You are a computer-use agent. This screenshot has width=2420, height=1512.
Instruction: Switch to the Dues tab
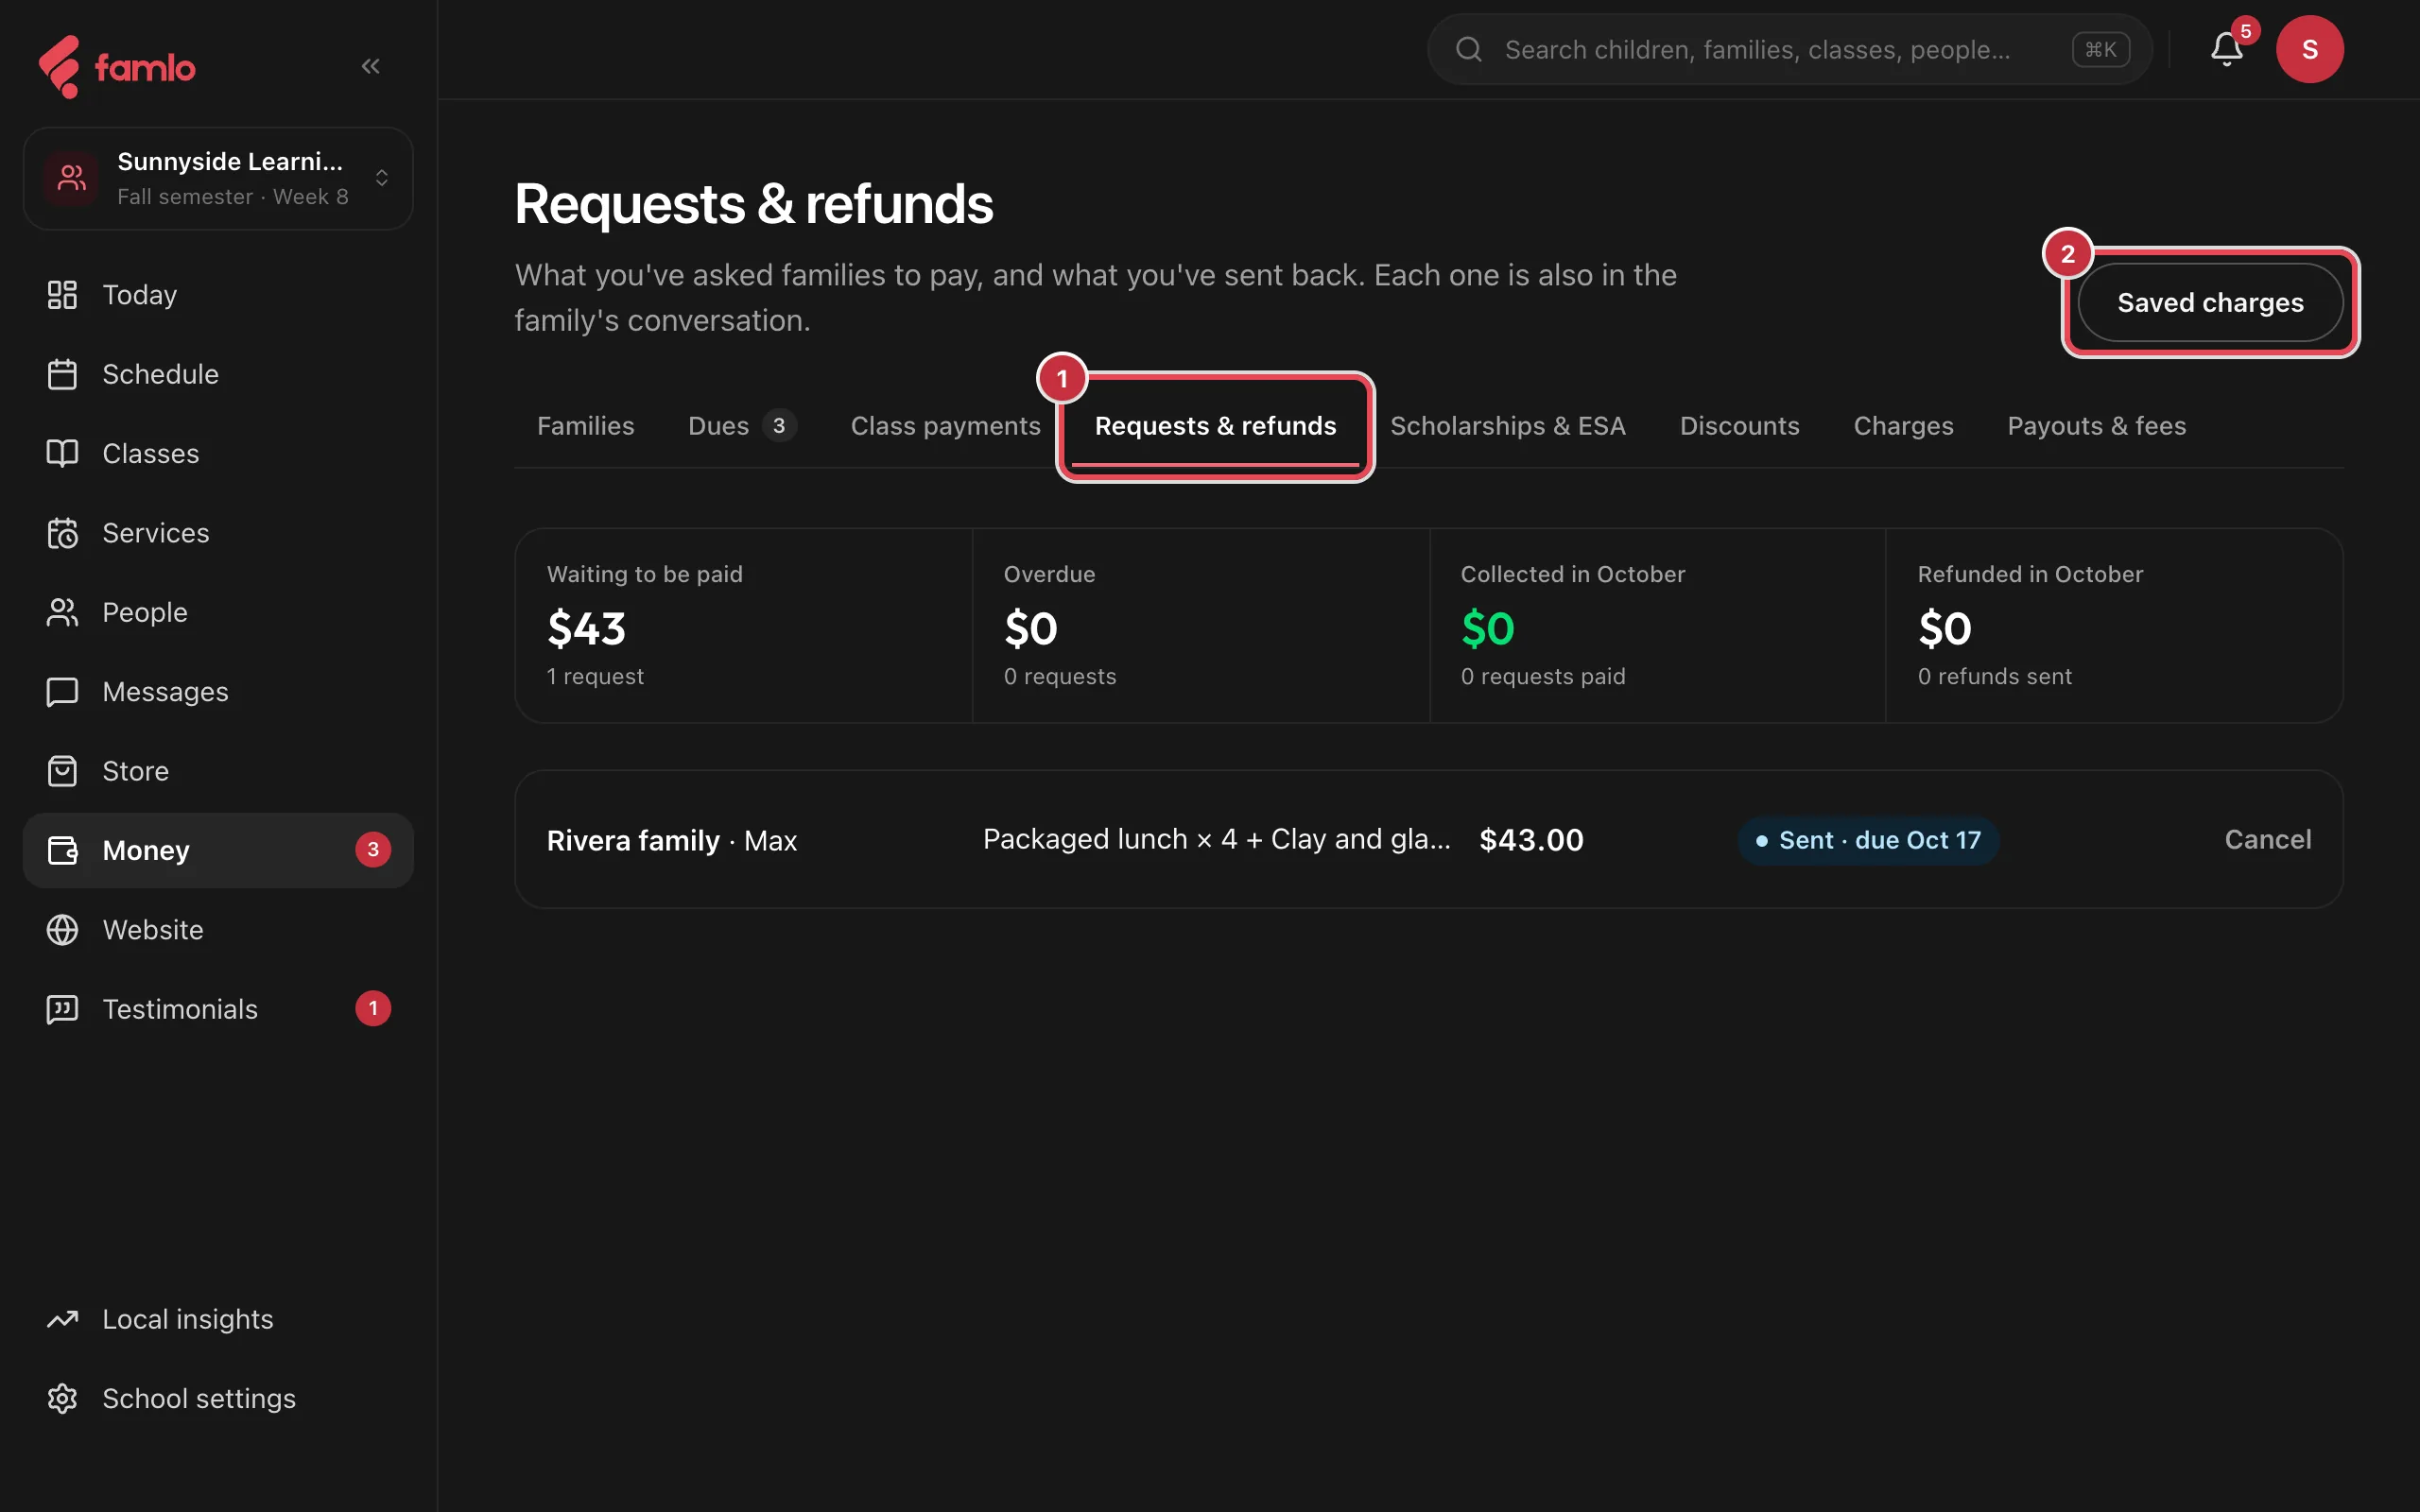tap(742, 426)
